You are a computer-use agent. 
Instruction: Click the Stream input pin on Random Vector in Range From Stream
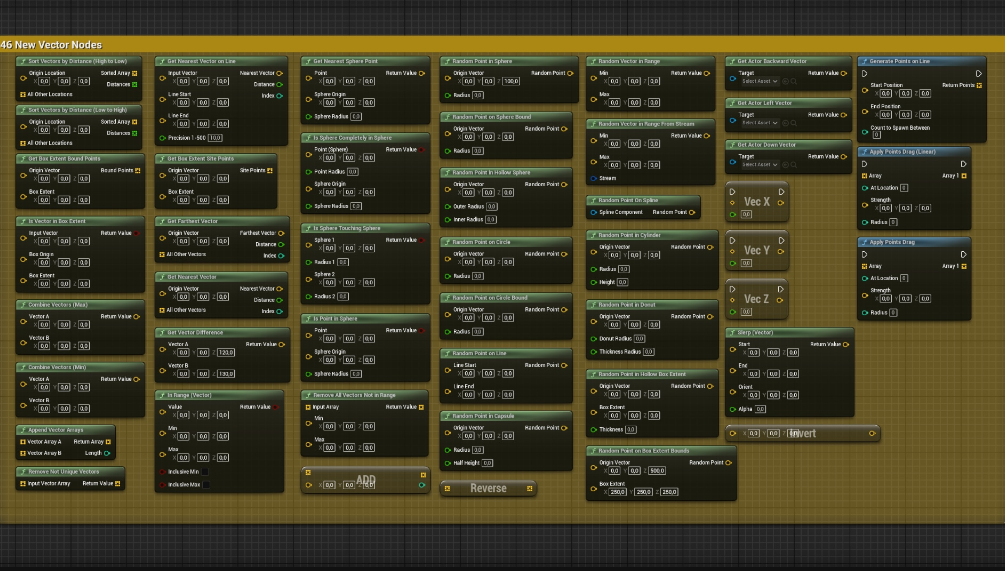[594, 178]
